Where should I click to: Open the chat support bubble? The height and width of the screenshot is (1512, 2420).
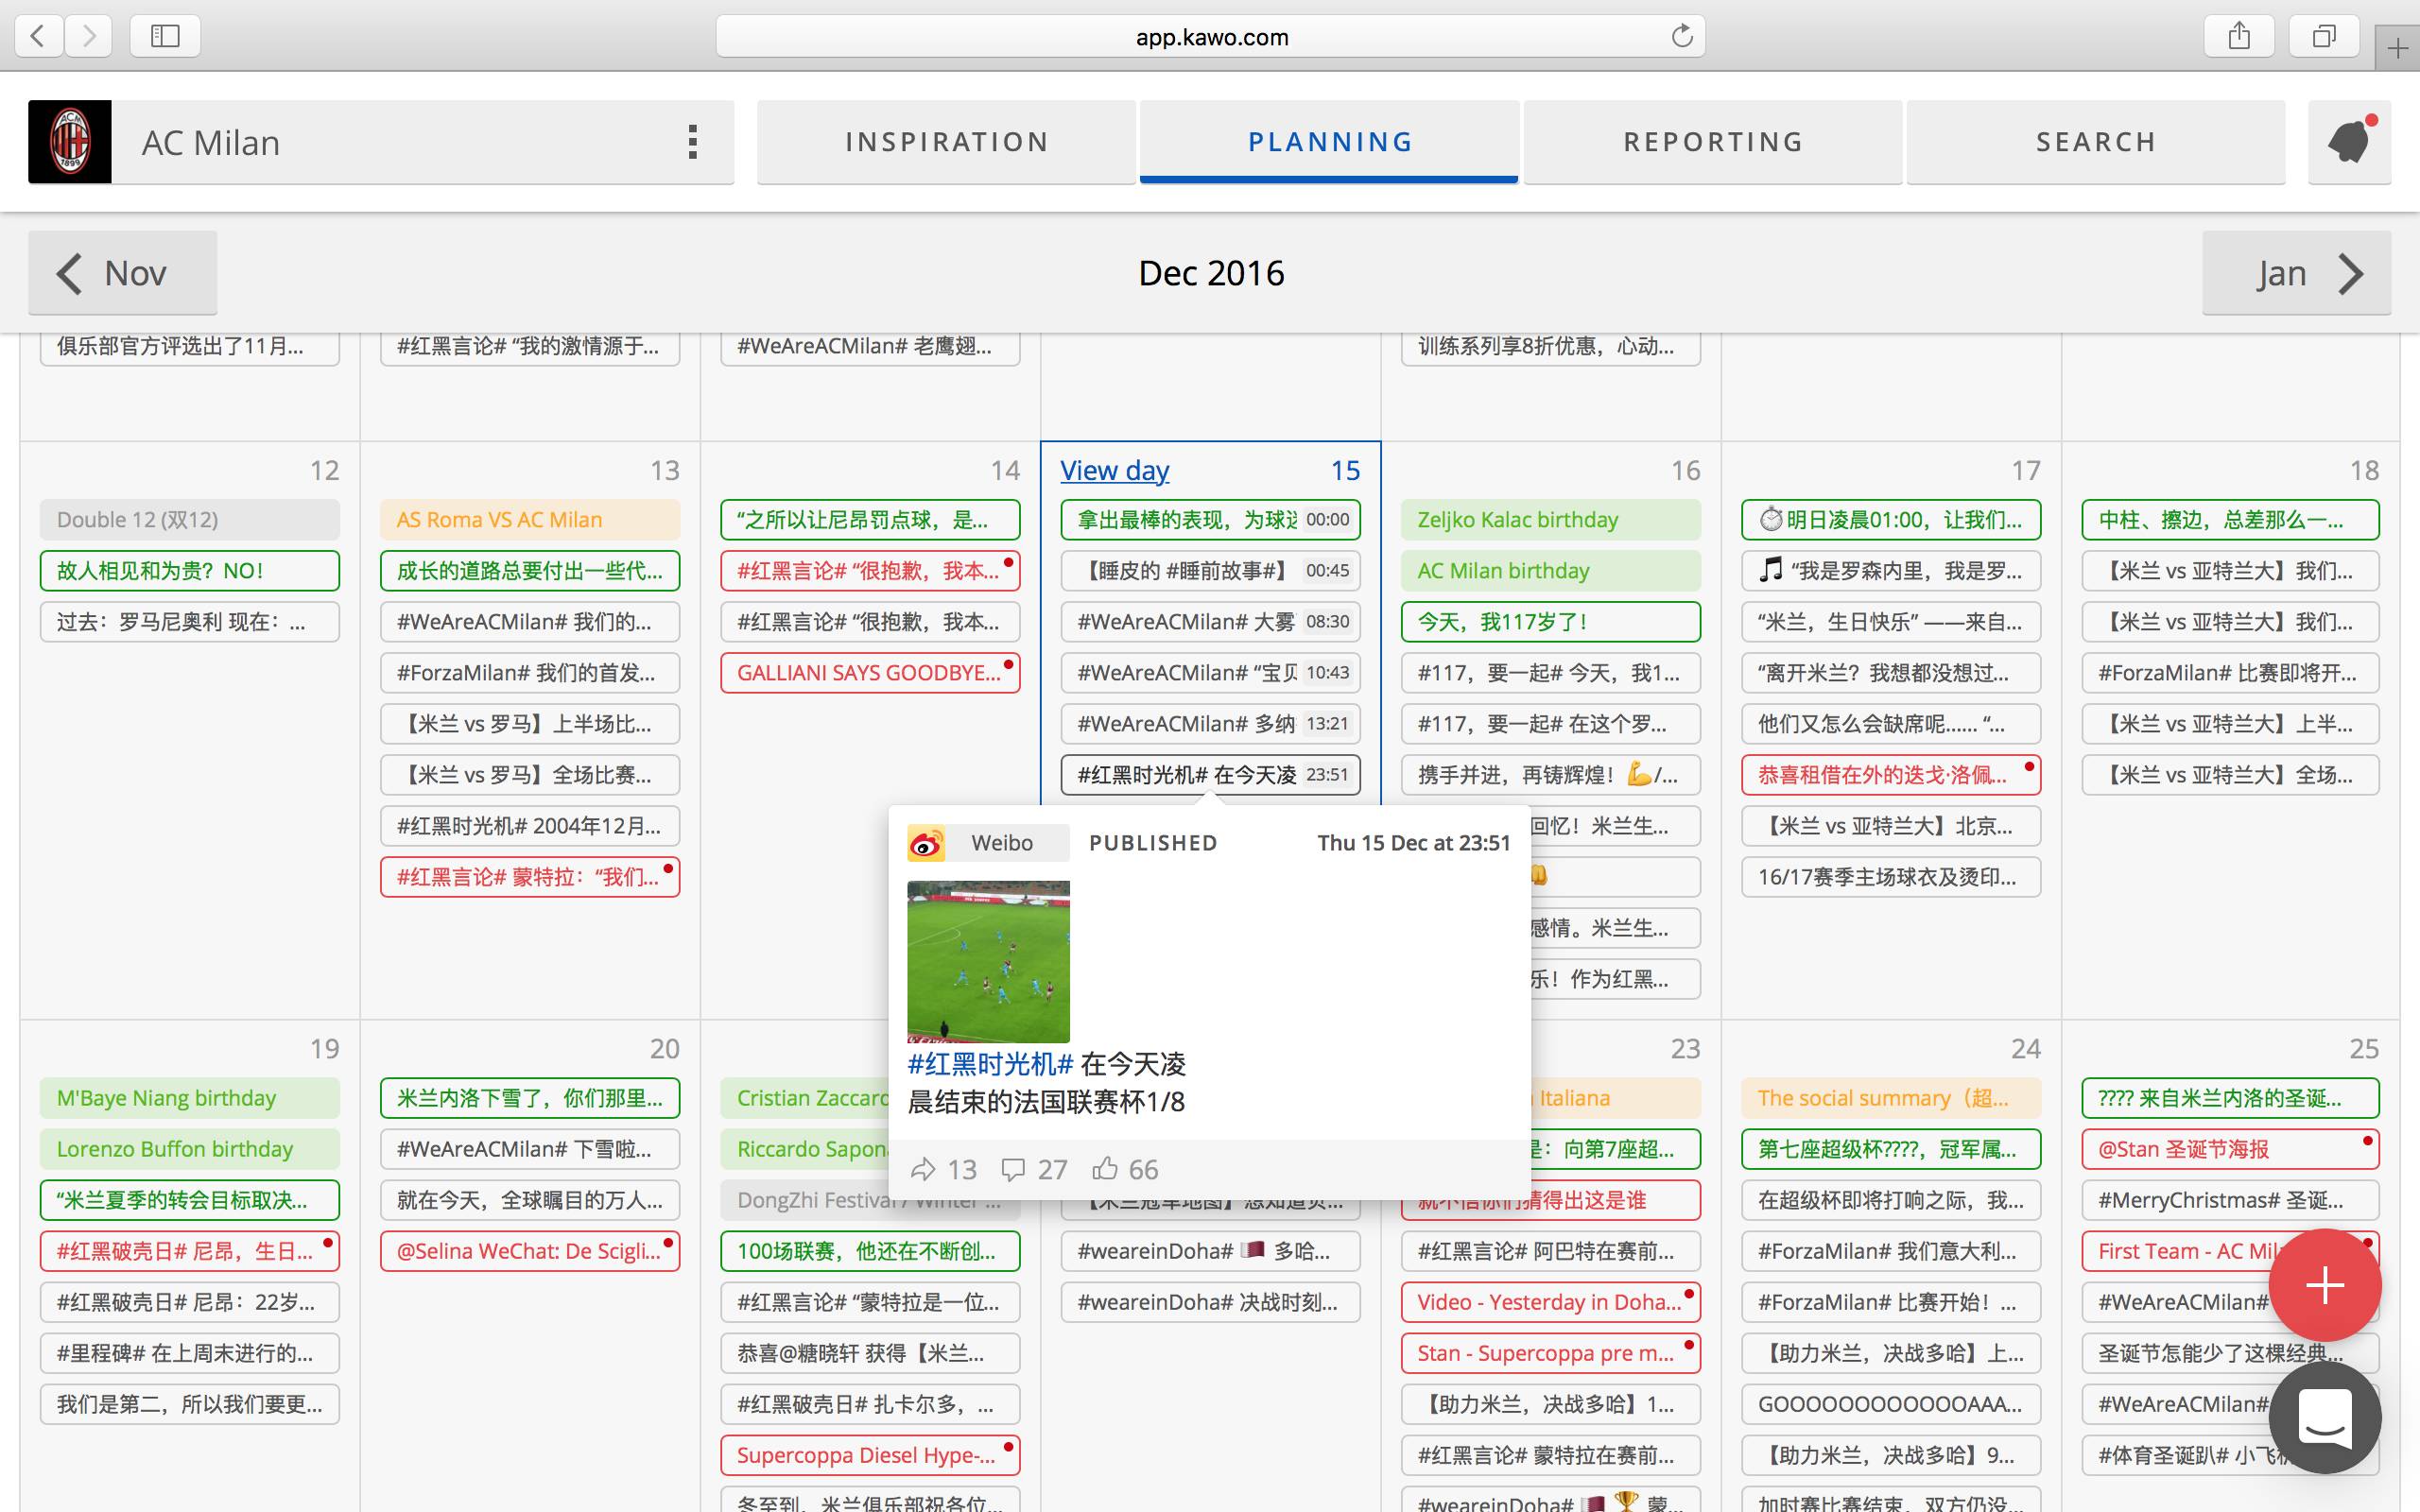click(x=2325, y=1417)
